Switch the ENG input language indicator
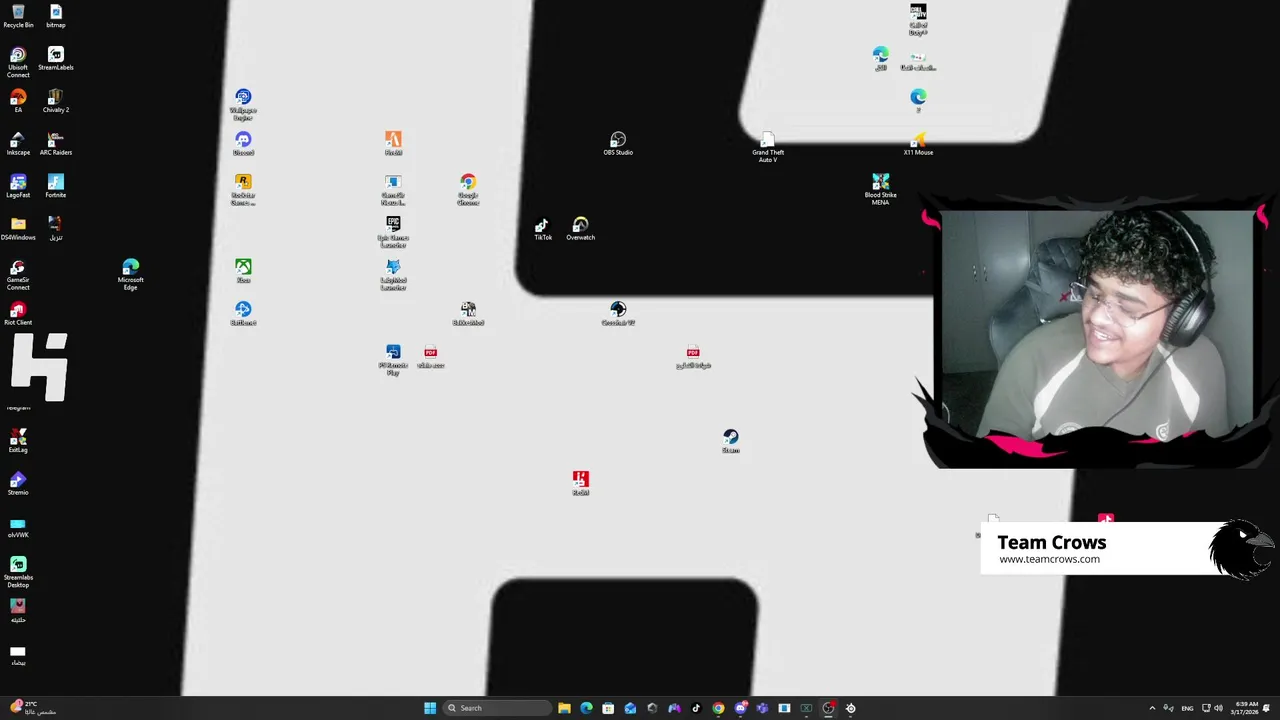The image size is (1280, 720). coord(1189,708)
